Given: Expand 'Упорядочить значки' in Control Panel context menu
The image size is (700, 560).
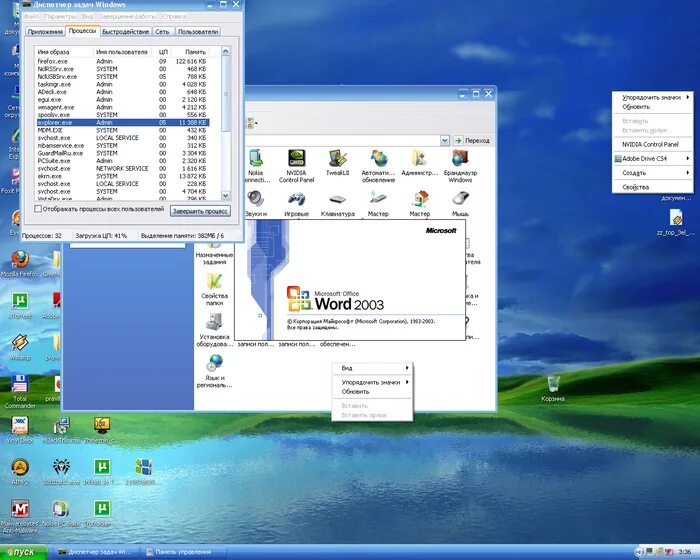Looking at the screenshot, I should coord(373,382).
